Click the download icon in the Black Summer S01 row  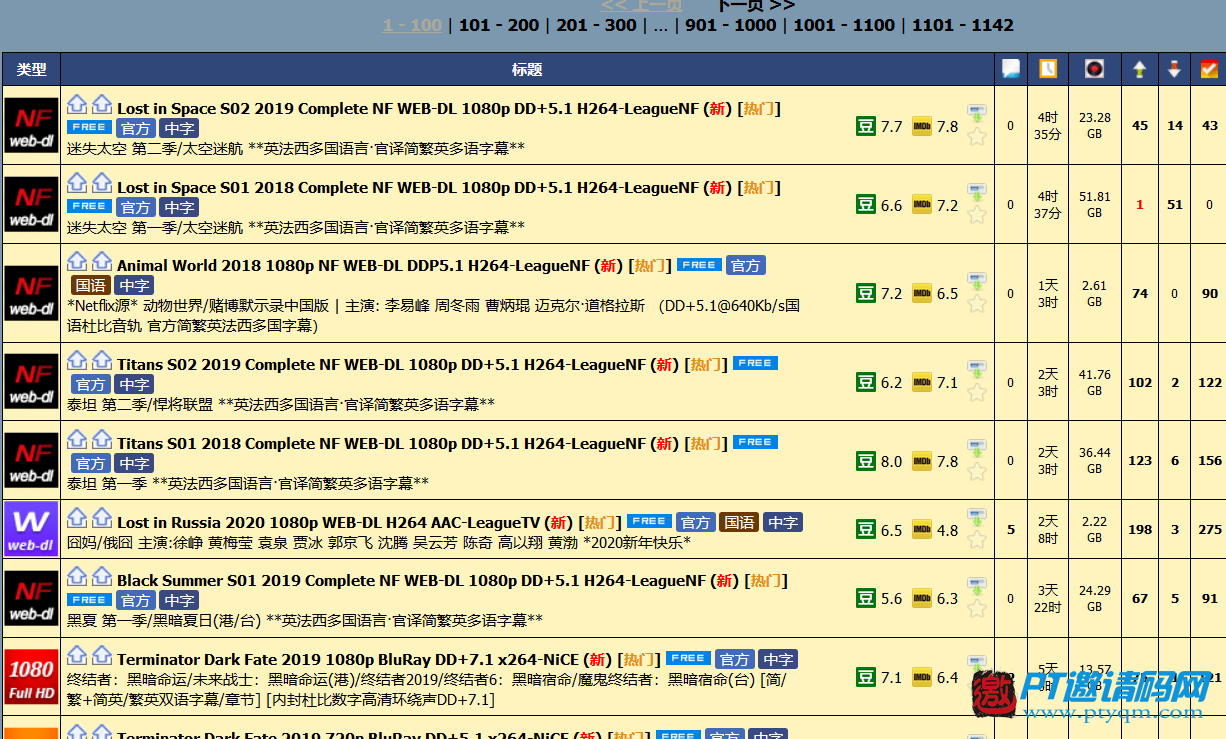976,586
